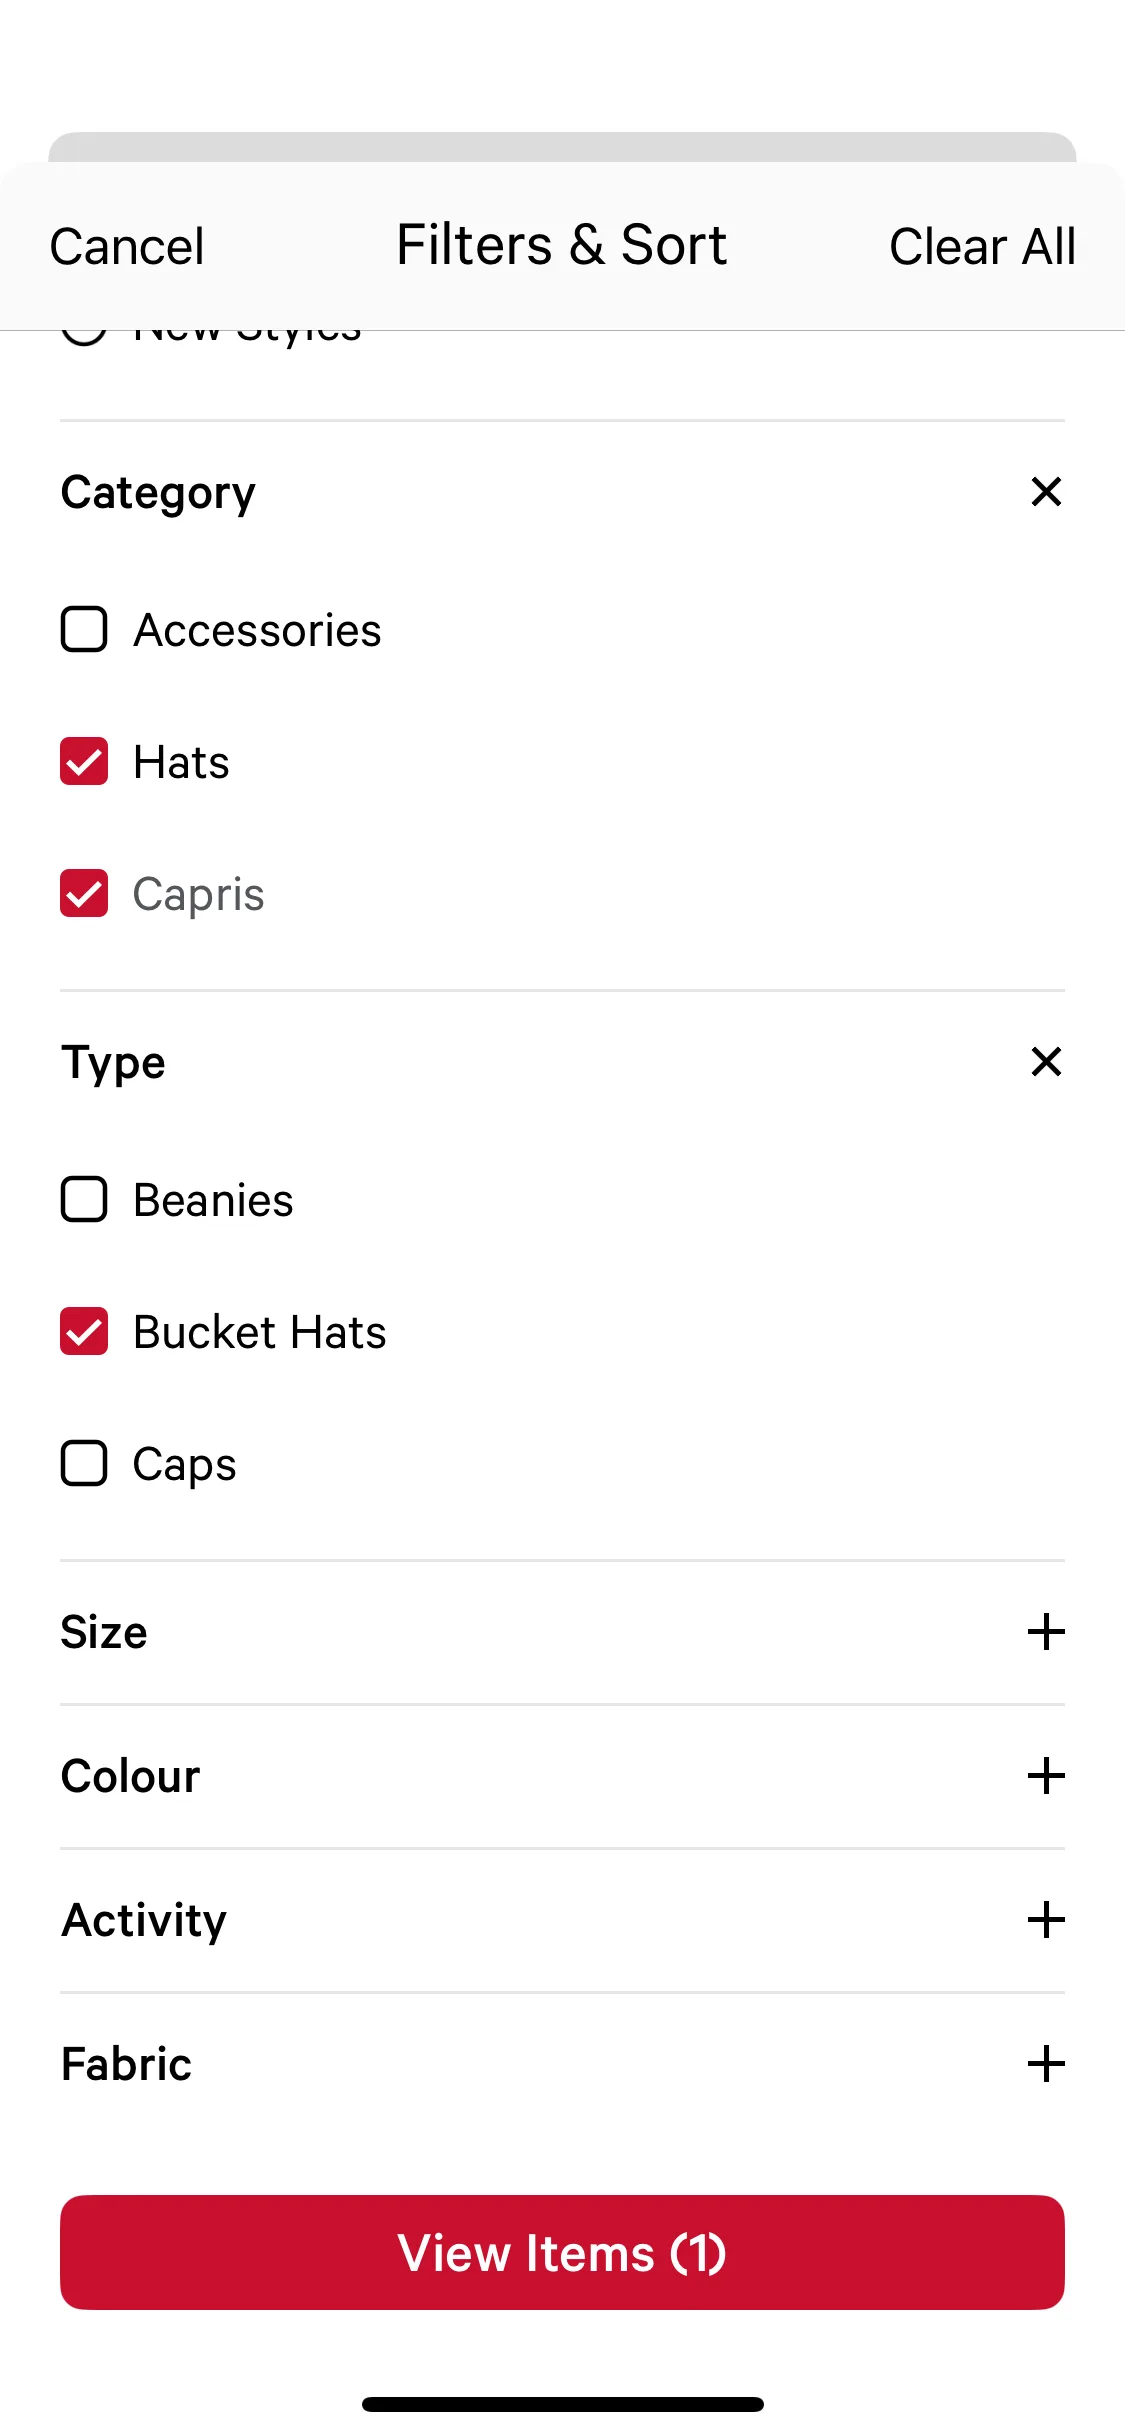Open the Activity filter section heading
The height and width of the screenshot is (2436, 1125).
pyautogui.click(x=144, y=1920)
